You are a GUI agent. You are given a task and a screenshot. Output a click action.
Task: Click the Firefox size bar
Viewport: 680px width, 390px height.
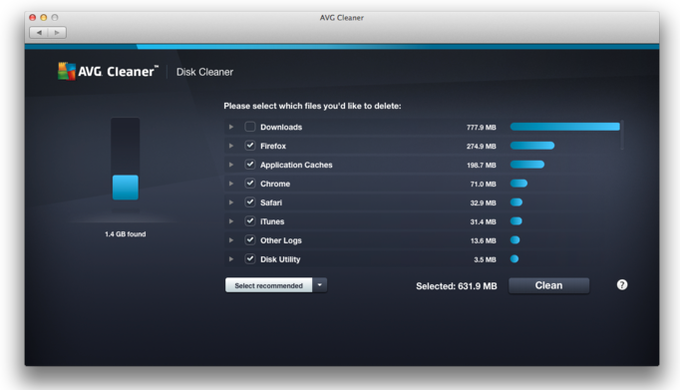tap(532, 145)
